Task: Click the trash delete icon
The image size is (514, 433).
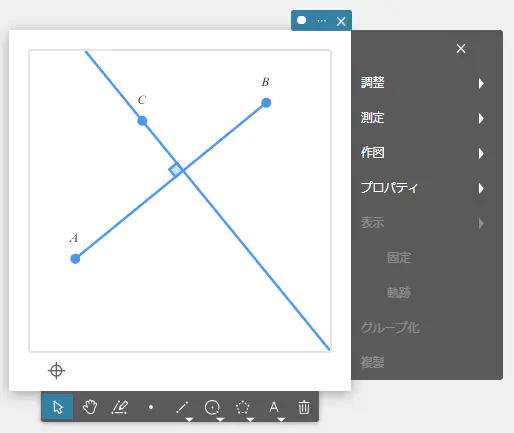Action: tap(304, 407)
